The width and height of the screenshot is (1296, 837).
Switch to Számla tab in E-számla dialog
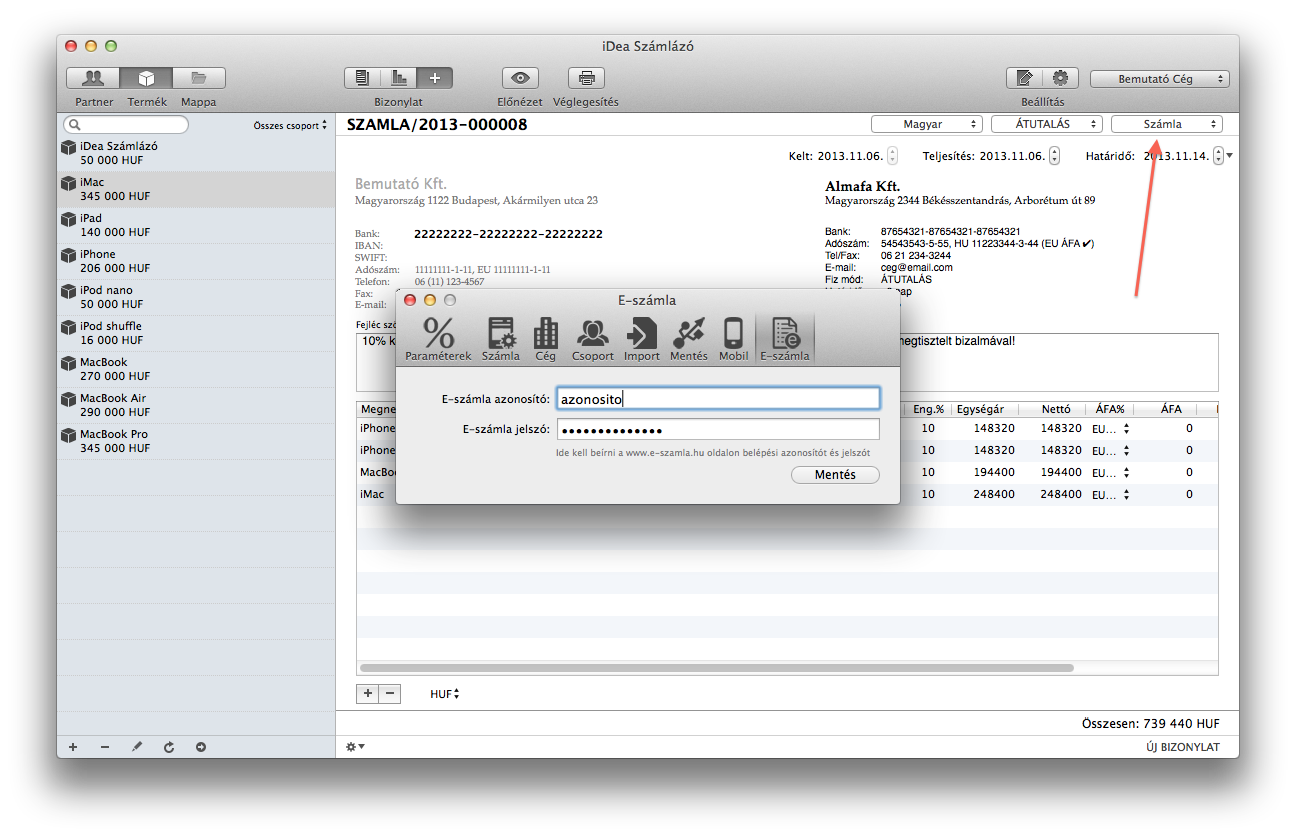[x=501, y=338]
